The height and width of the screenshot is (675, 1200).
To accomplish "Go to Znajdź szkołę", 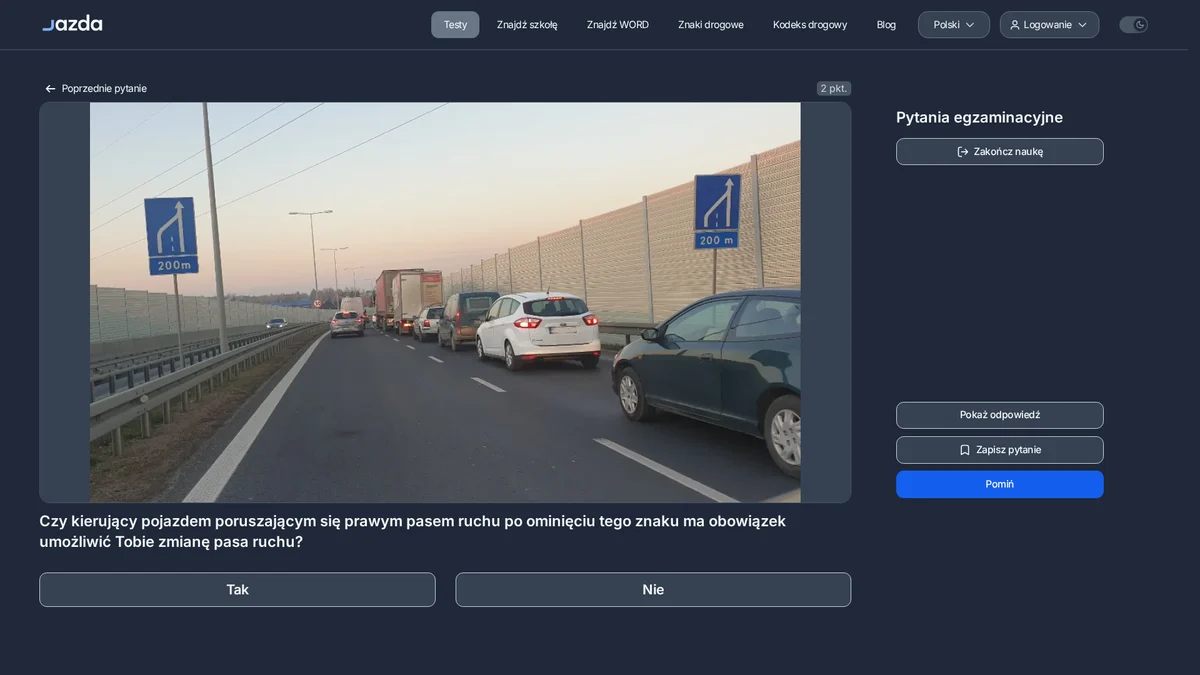I will (x=527, y=25).
